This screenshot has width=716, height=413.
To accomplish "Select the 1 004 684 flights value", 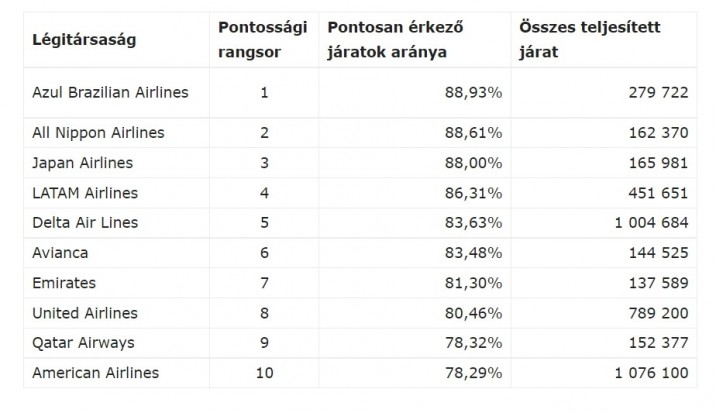I will (651, 223).
